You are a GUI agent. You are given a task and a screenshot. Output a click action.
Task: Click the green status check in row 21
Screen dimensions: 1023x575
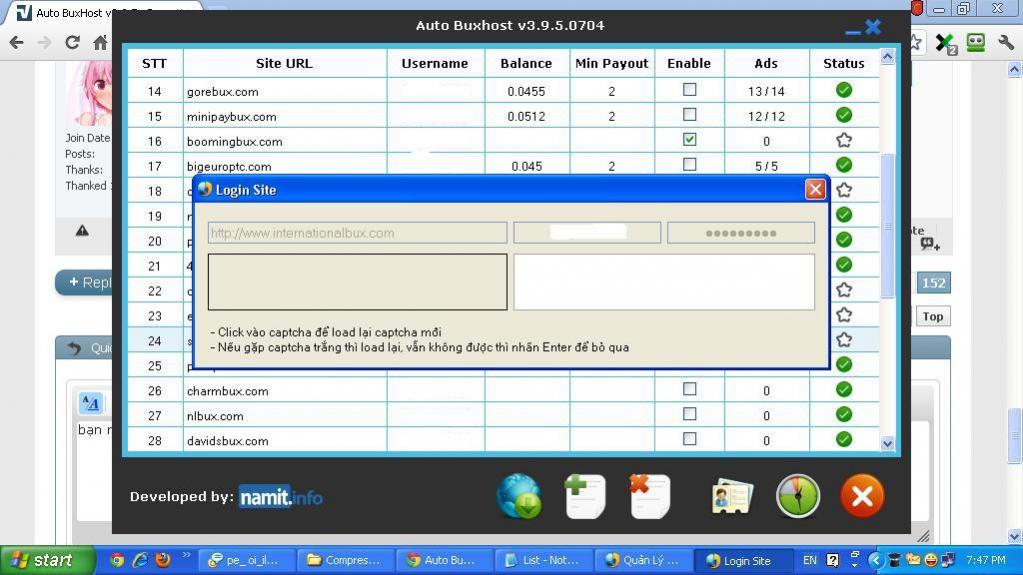pos(844,264)
